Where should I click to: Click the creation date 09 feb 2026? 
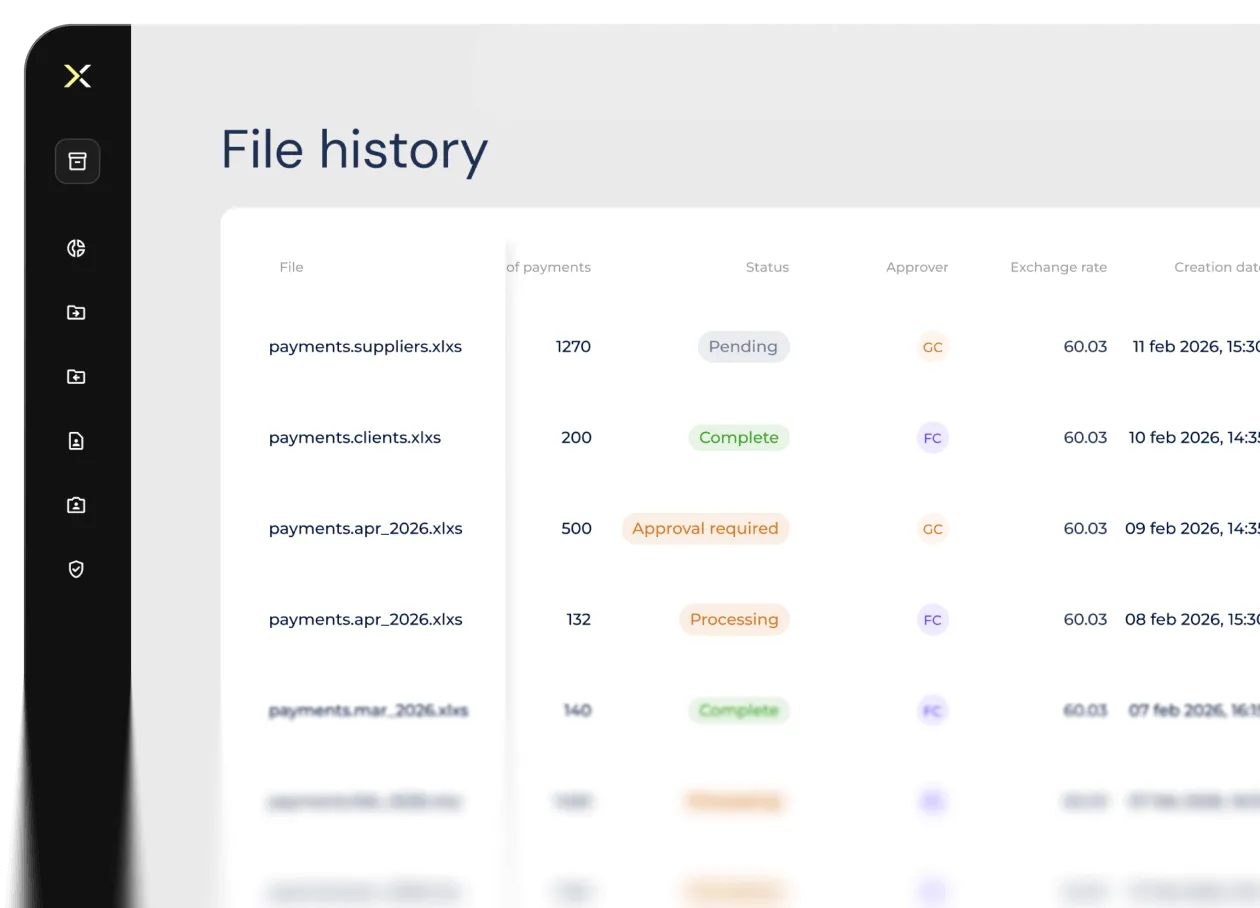[1192, 529]
